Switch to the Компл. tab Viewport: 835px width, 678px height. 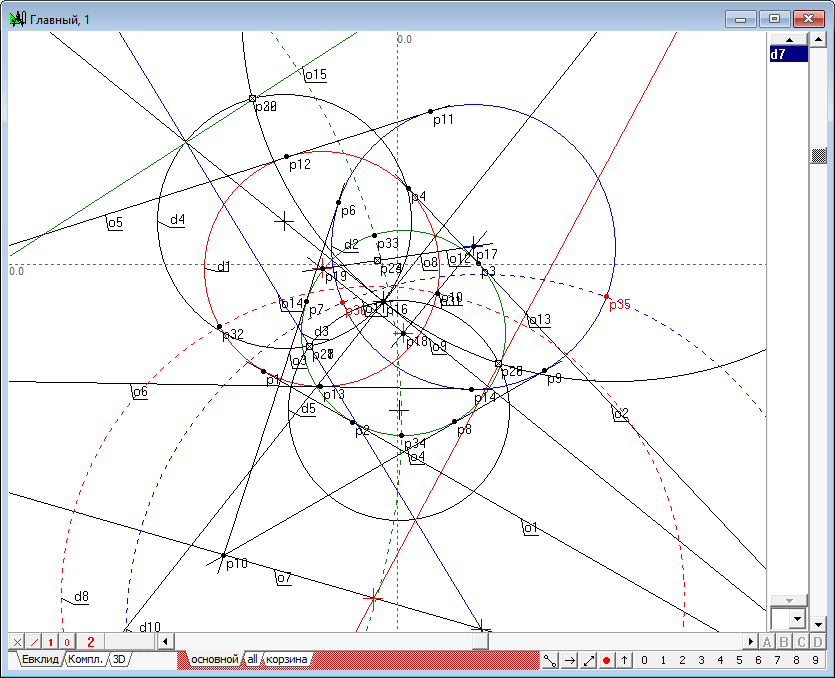[x=85, y=659]
